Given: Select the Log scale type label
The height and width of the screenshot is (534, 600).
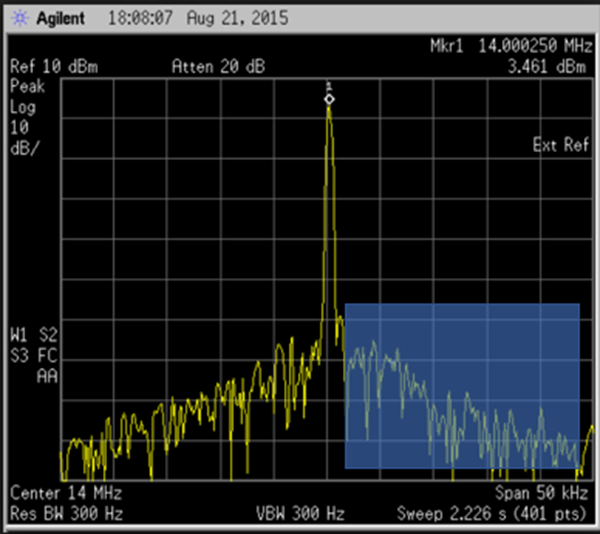Looking at the screenshot, I should [21, 107].
